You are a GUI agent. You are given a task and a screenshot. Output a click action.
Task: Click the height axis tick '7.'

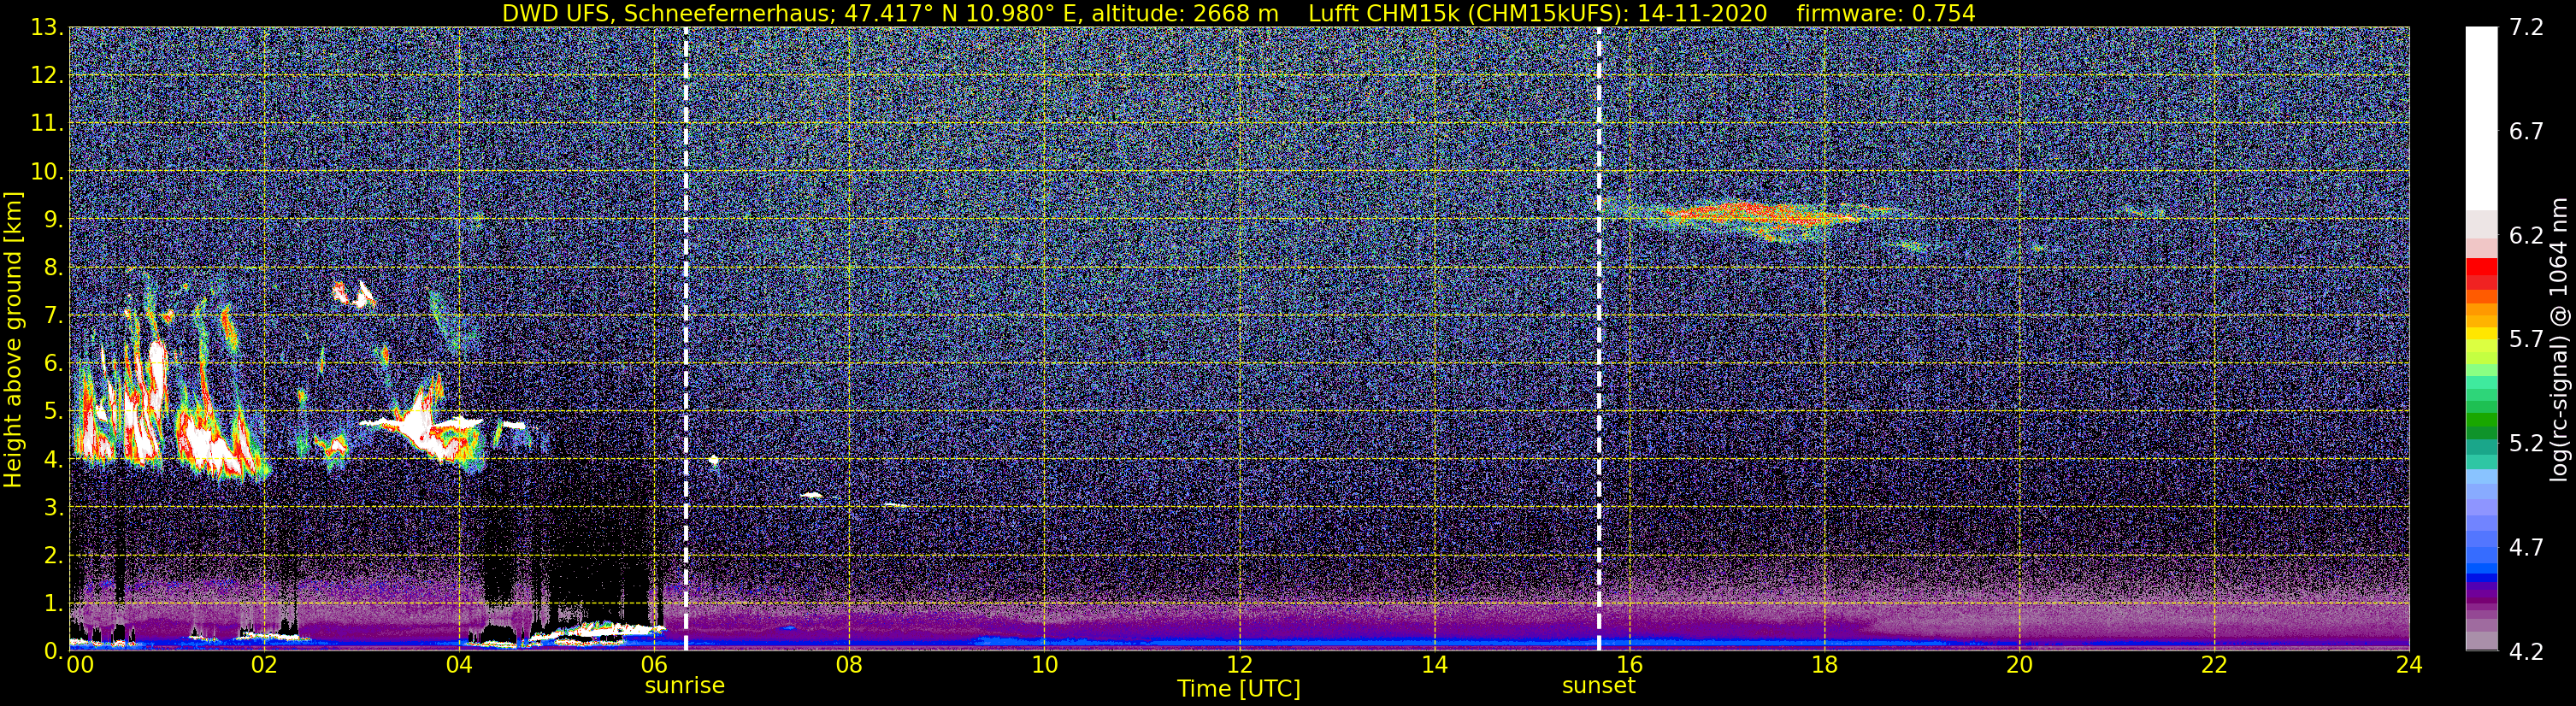(54, 315)
